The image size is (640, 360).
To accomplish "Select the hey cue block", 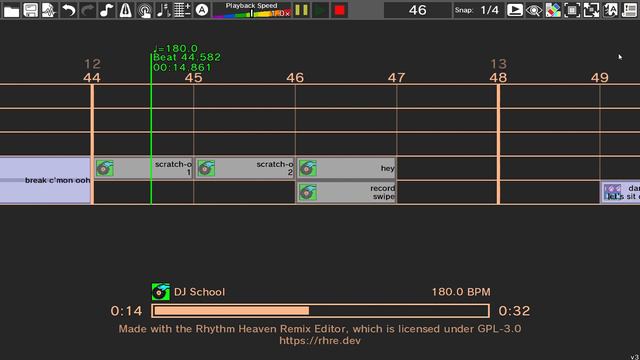I will (346, 168).
